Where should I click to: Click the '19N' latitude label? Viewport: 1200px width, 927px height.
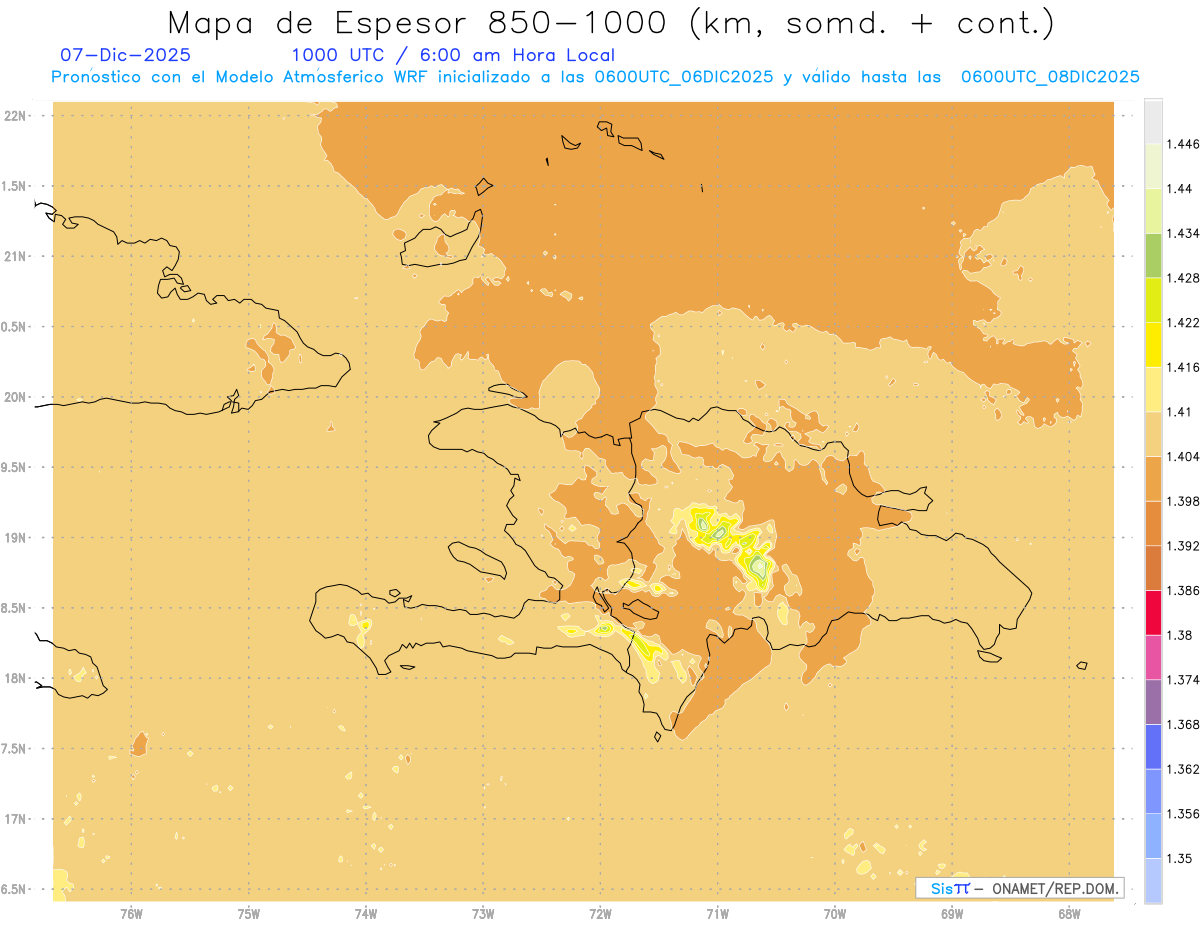click(16, 537)
